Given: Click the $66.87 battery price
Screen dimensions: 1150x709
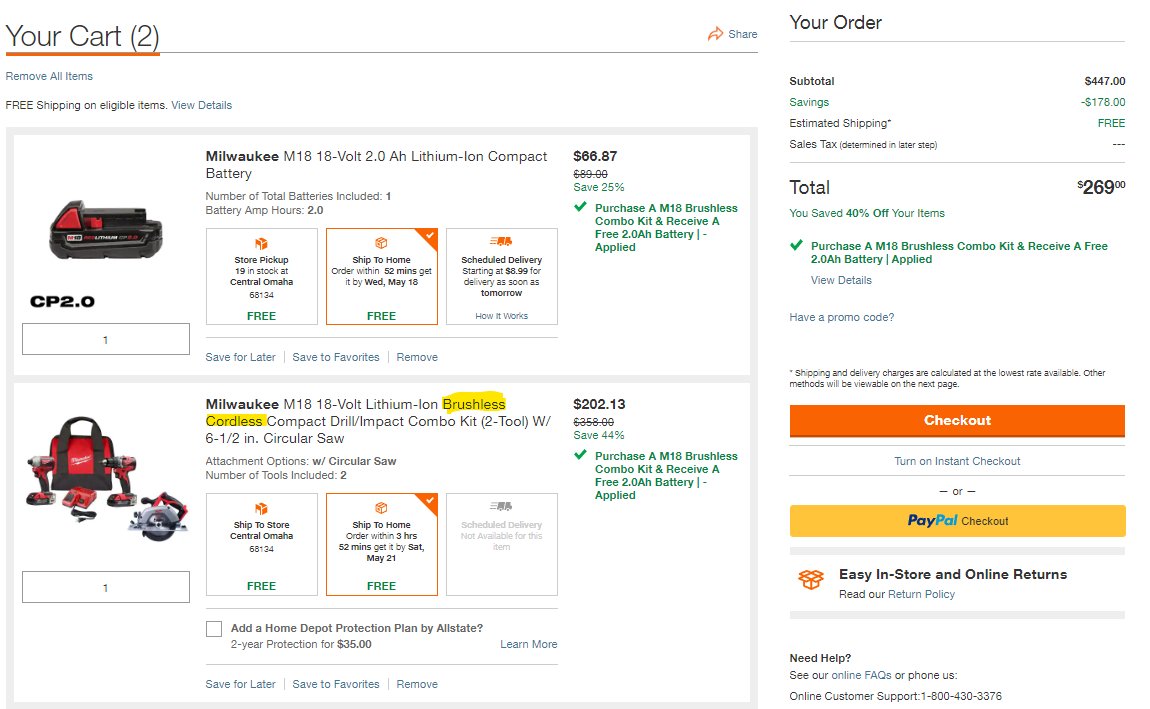Looking at the screenshot, I should click(595, 156).
